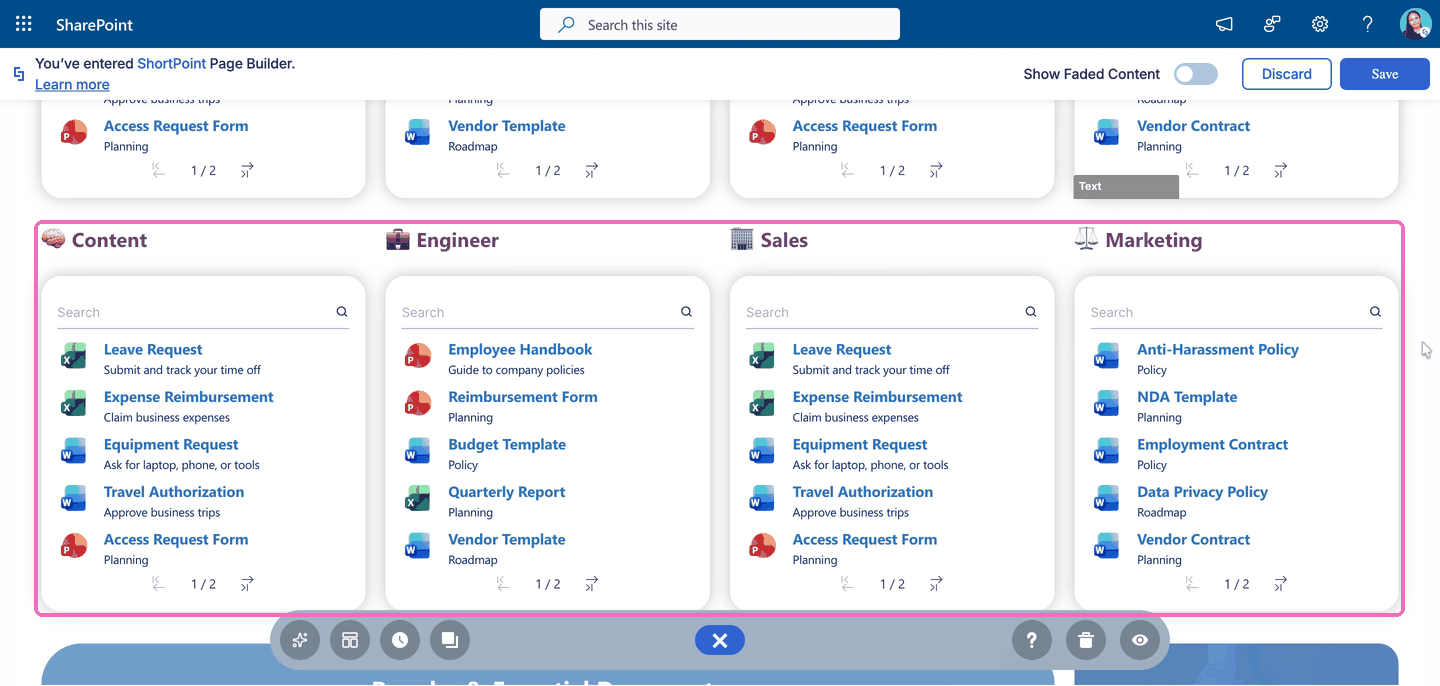1440x686 pixels.
Task: Click the duplicate icon in floating toolbar
Action: click(450, 640)
